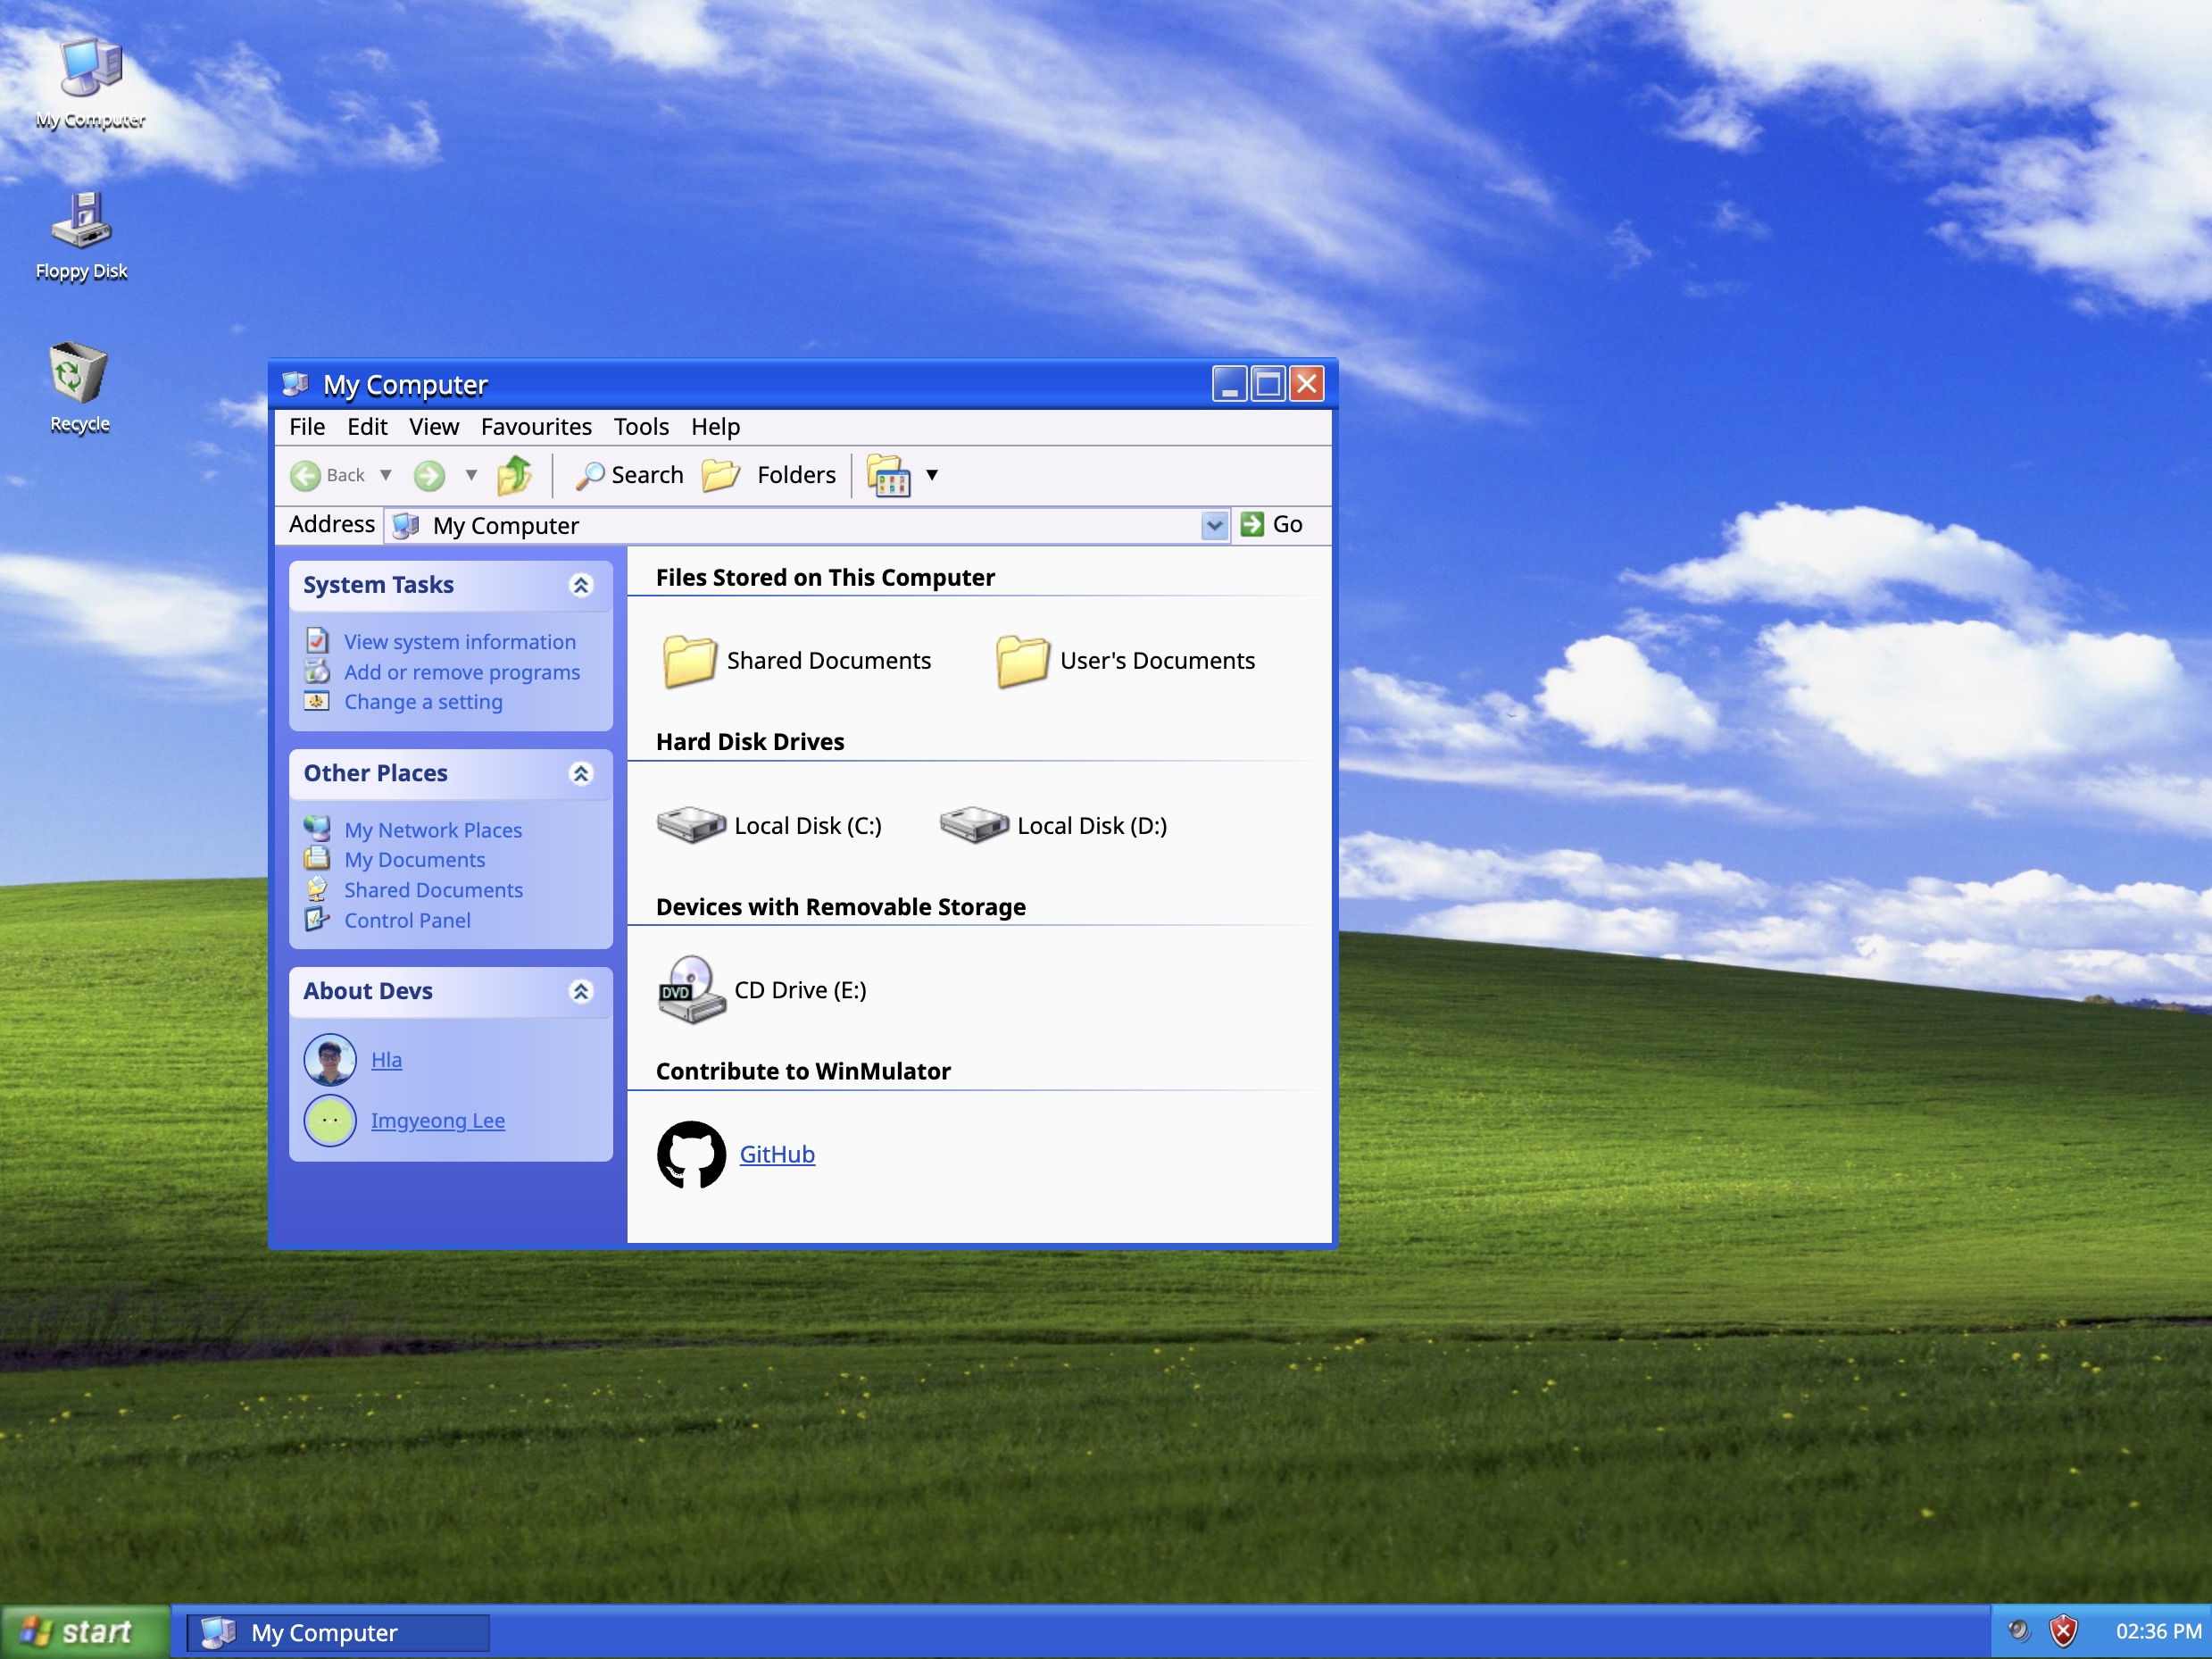Open the Hla developer link
The width and height of the screenshot is (2212, 1659).
(x=386, y=1060)
